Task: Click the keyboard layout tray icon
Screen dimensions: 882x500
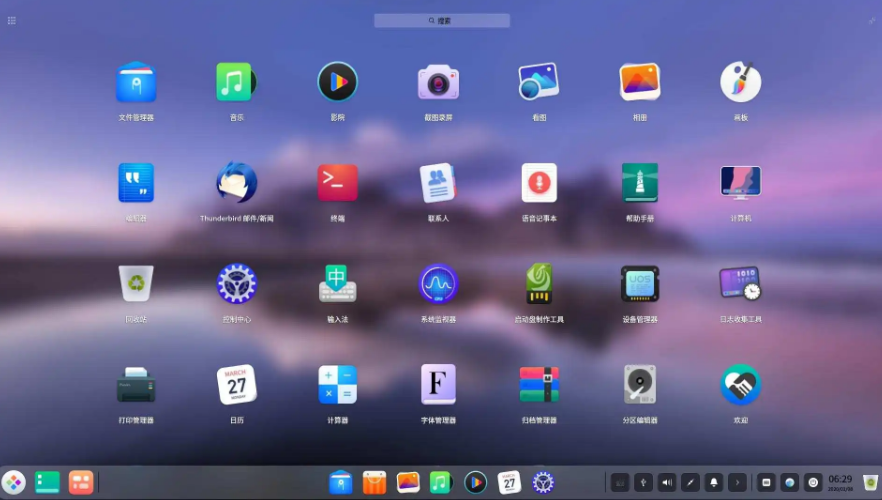Action: [x=620, y=483]
